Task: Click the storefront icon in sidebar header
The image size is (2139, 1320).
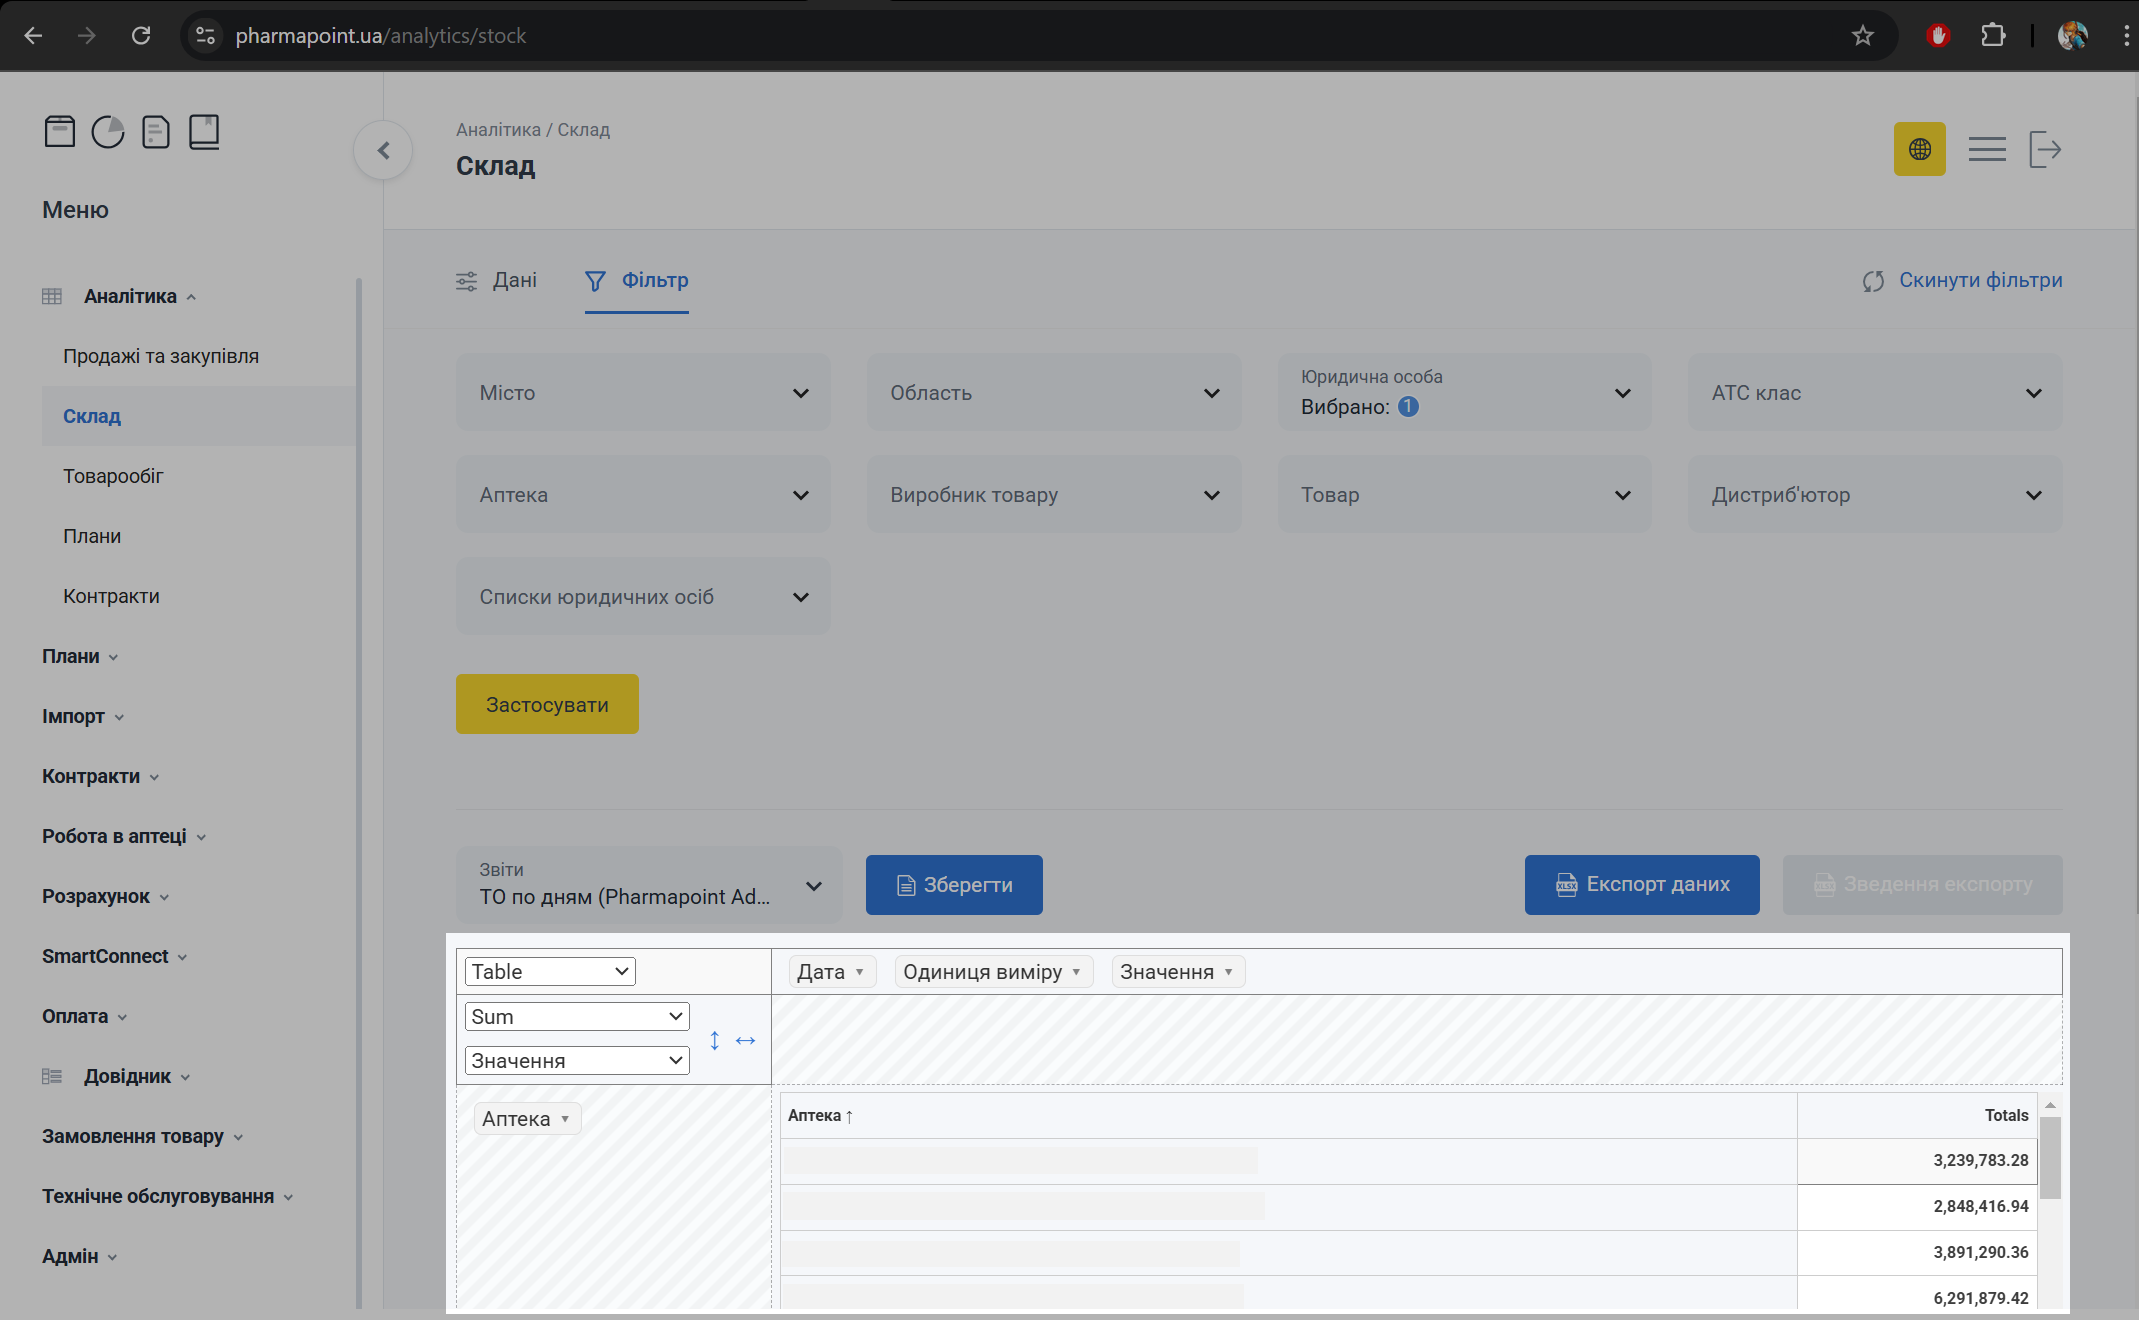Action: [x=60, y=132]
